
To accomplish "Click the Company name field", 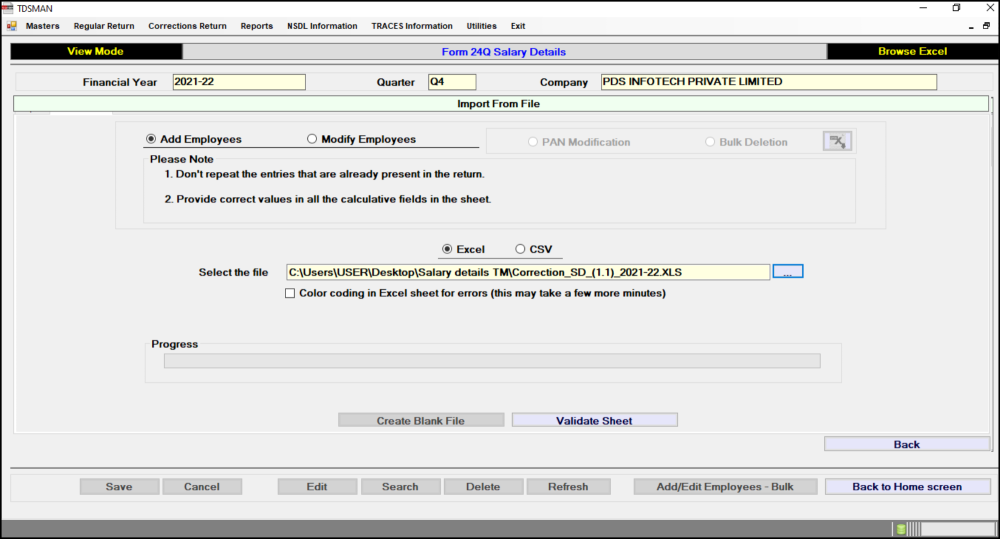I will pos(768,82).
